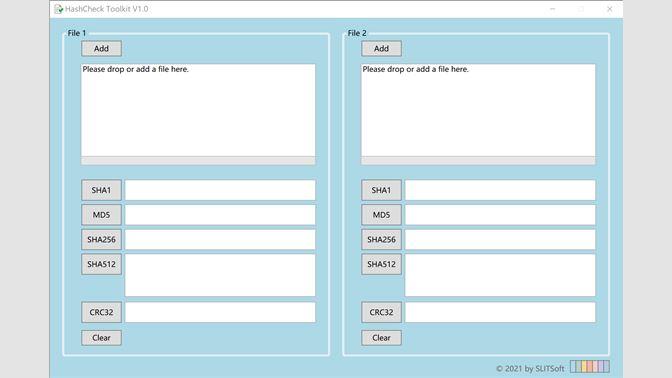Click the 'HashCheck Toolkit V1.0' window title
Screen dimensions: 672x378
pos(107,9)
